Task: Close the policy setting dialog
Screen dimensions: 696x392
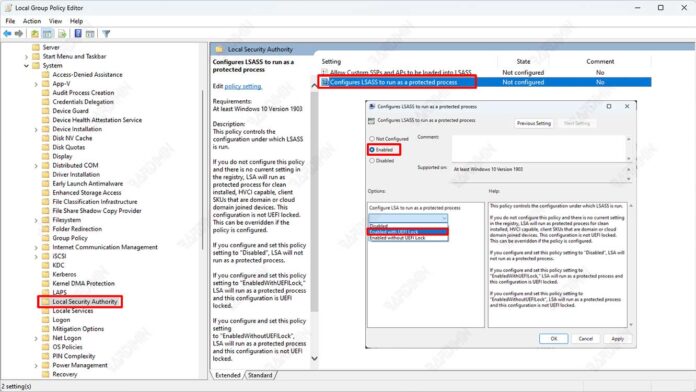Action: 627,107
